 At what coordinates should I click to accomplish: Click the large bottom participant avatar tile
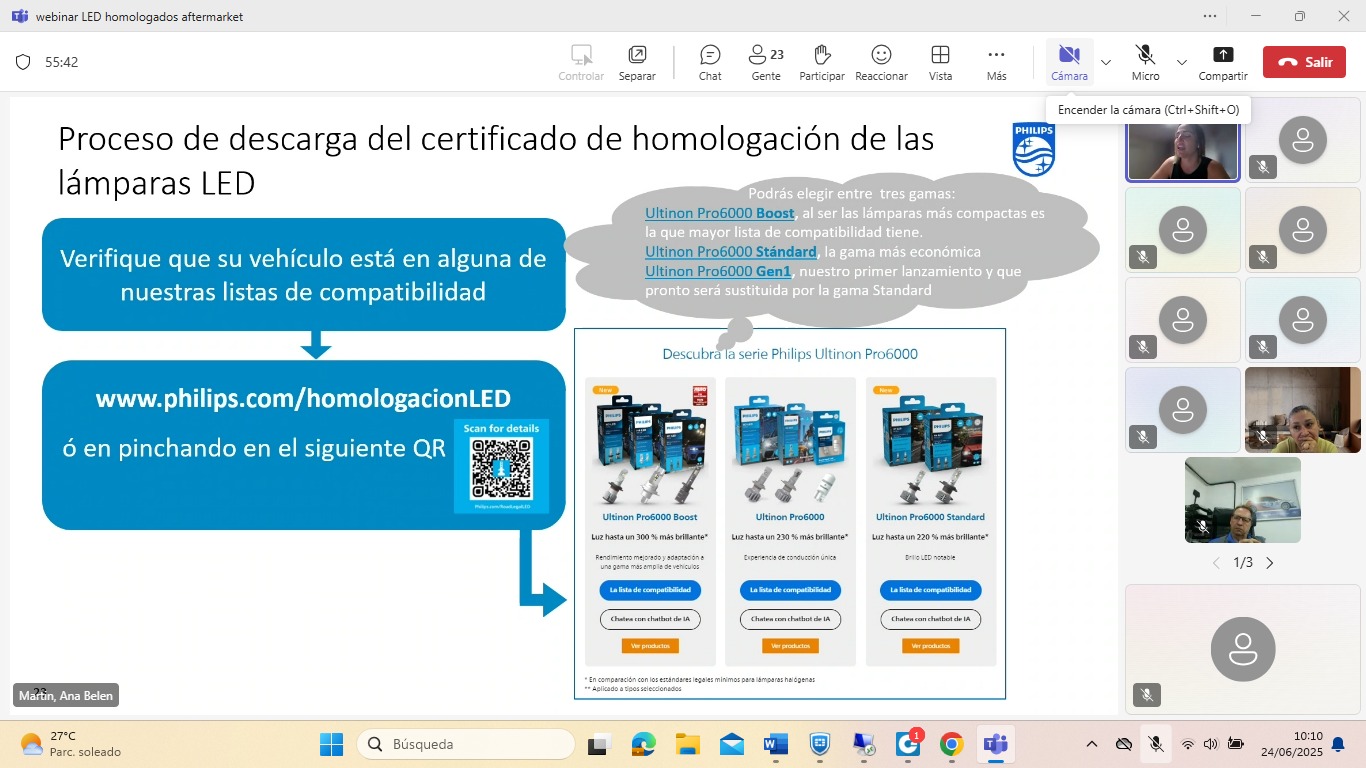(x=1243, y=650)
